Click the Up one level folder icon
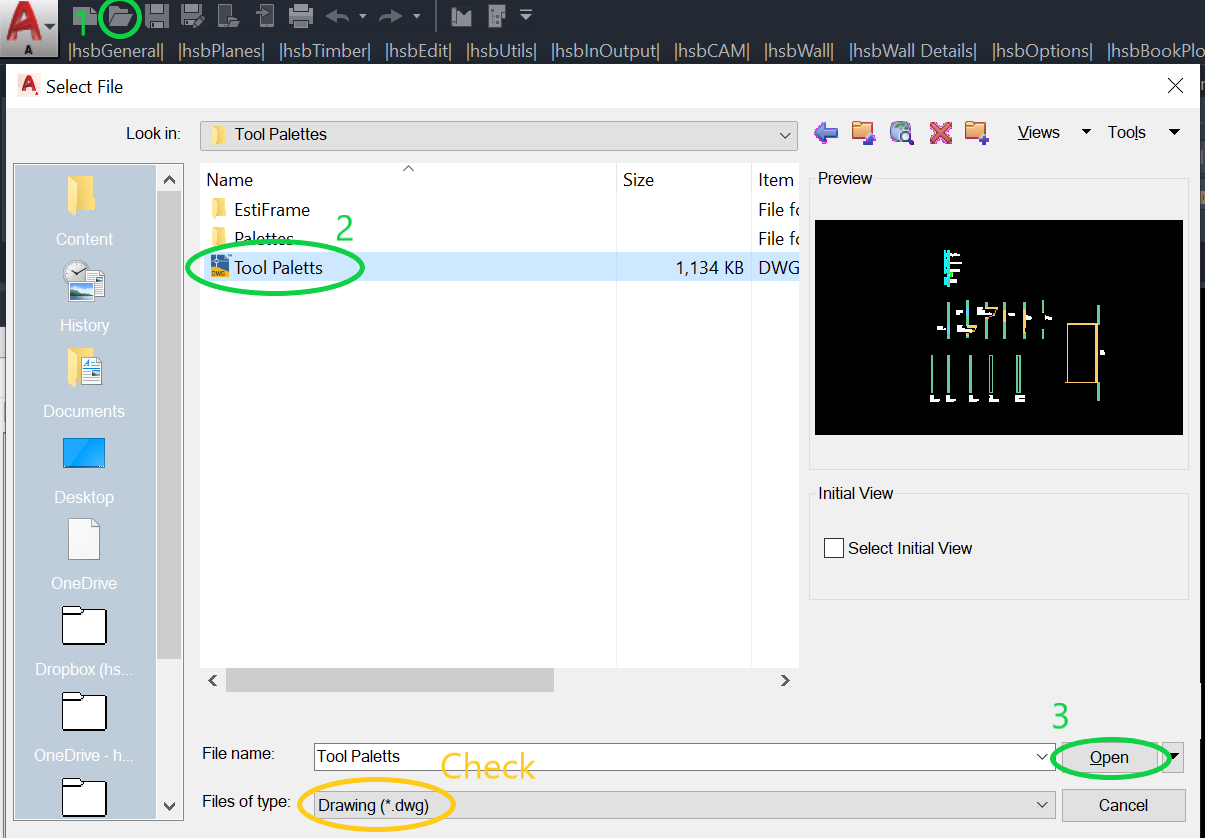This screenshot has width=1205, height=838. click(863, 132)
